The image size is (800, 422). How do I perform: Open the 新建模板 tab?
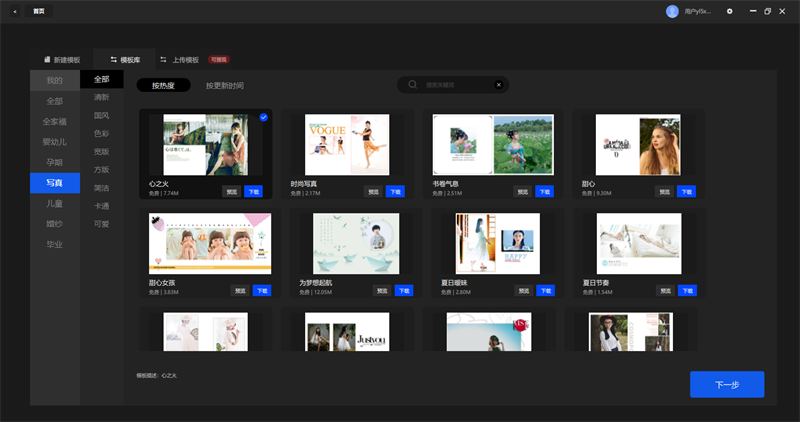[x=62, y=60]
